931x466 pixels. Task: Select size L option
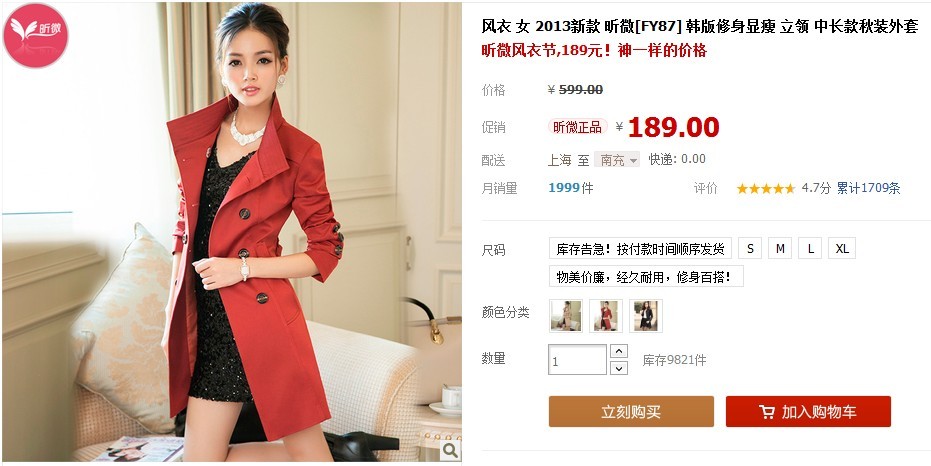coord(810,248)
